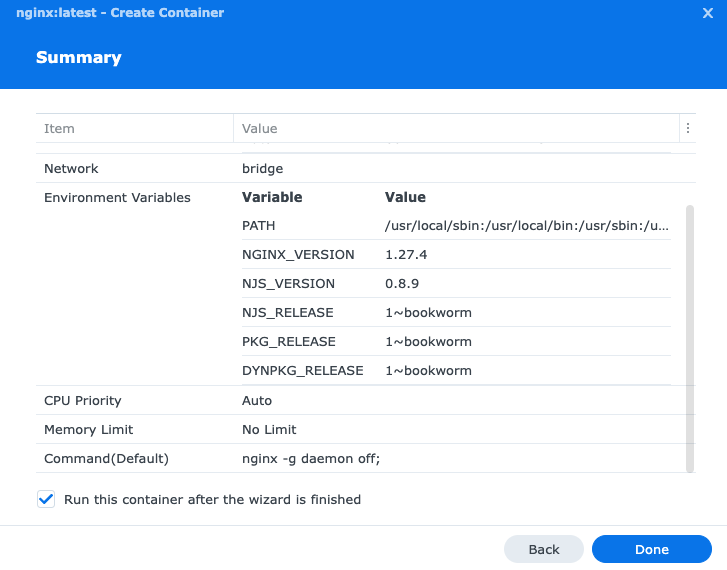Image resolution: width=727 pixels, height=570 pixels.
Task: Click the Item column header
Action: [x=134, y=128]
